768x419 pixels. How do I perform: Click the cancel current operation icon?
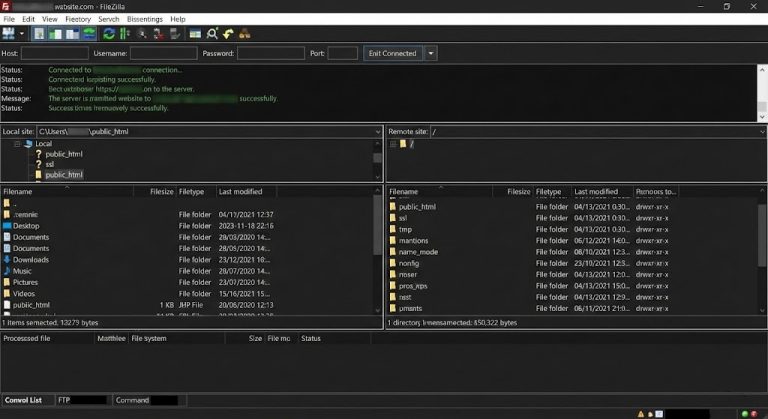pyautogui.click(x=142, y=33)
